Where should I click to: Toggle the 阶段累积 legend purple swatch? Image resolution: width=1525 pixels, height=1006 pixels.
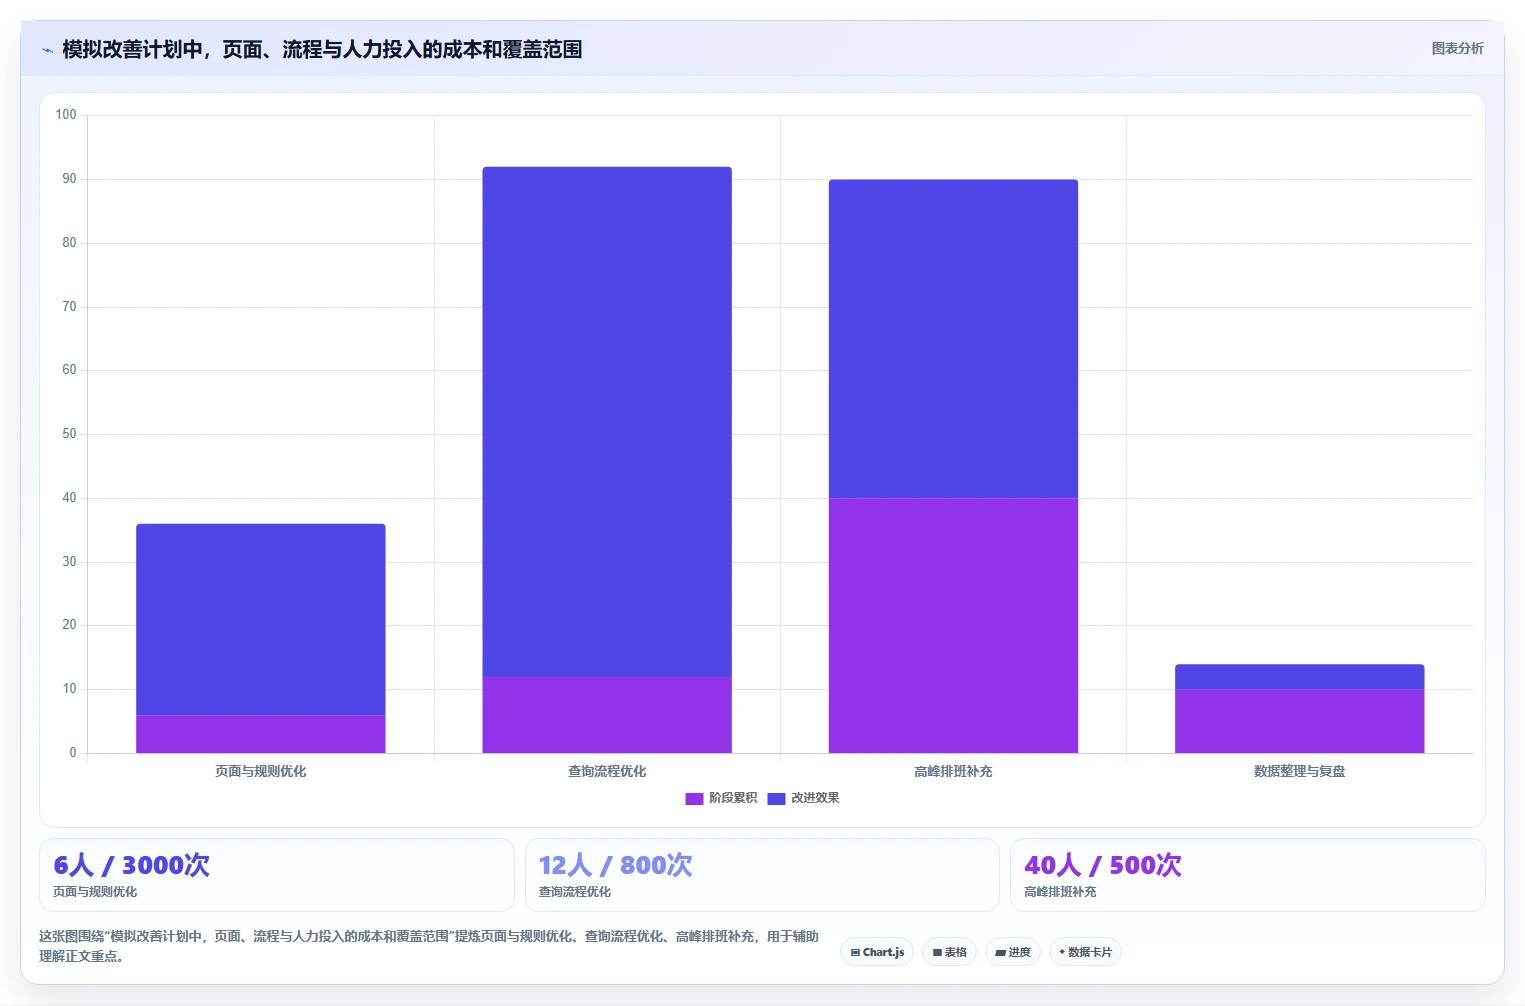pyautogui.click(x=694, y=798)
